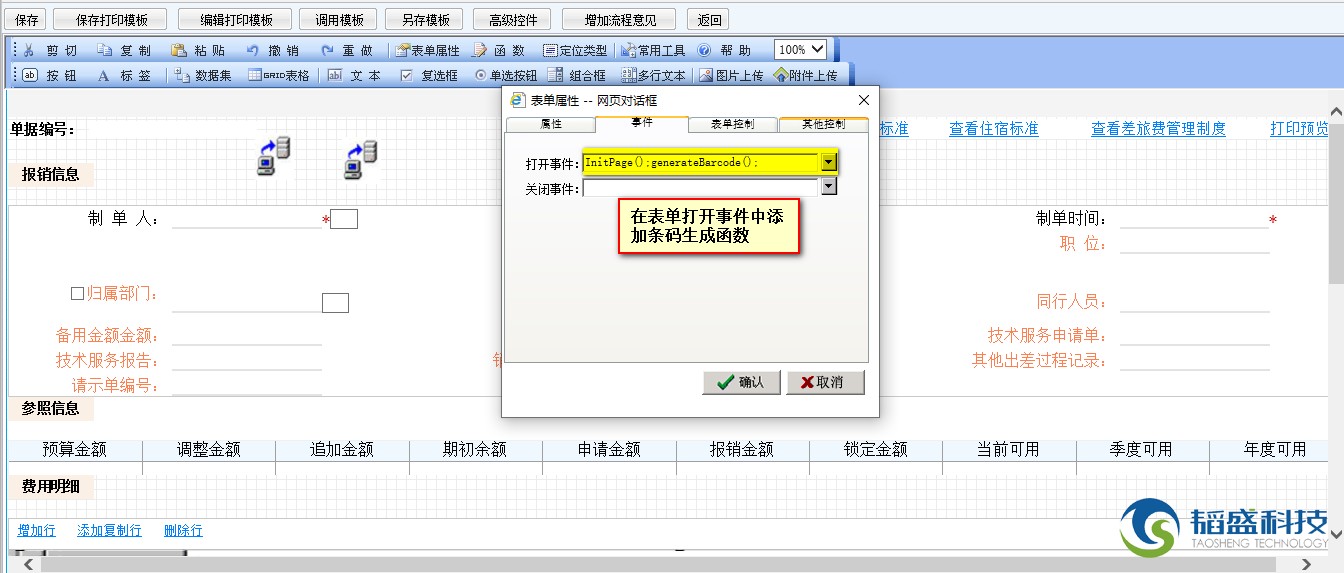The width and height of the screenshot is (1344, 573).
Task: Click the 职位 input field
Action: 1194,244
